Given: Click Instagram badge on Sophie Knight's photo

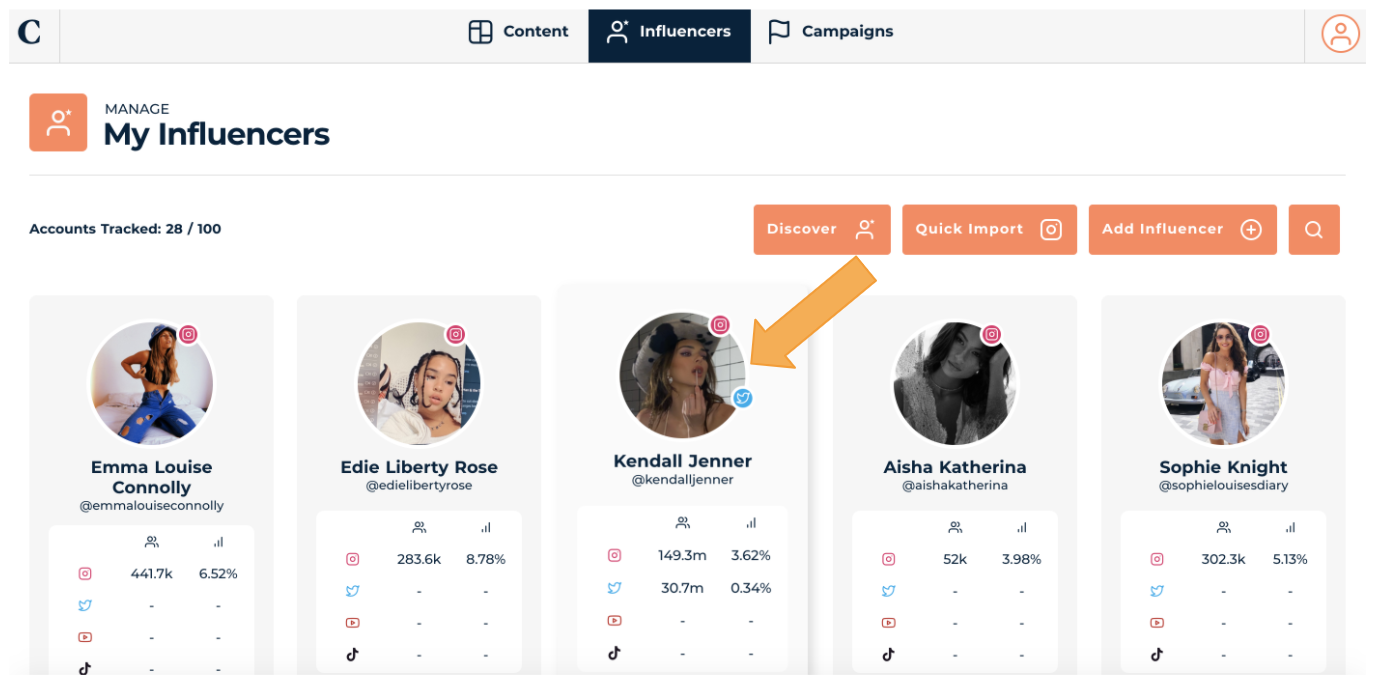Looking at the screenshot, I should 1260,335.
